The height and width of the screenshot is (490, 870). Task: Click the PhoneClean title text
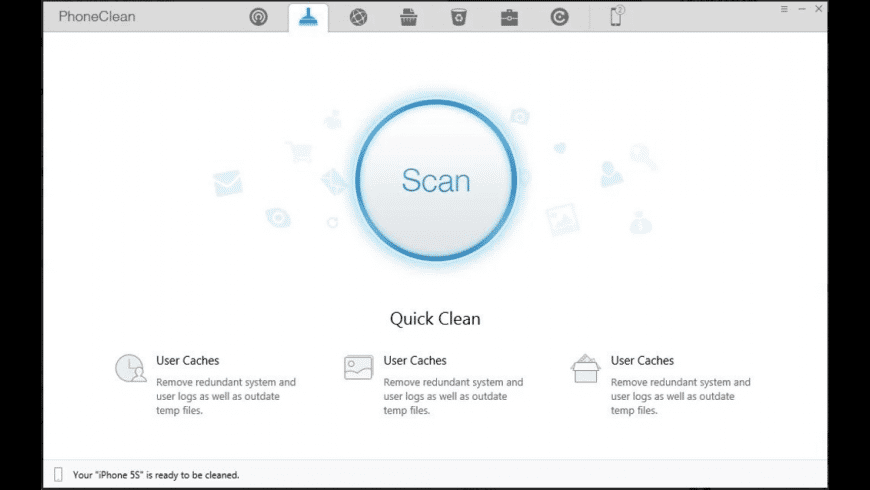[97, 17]
